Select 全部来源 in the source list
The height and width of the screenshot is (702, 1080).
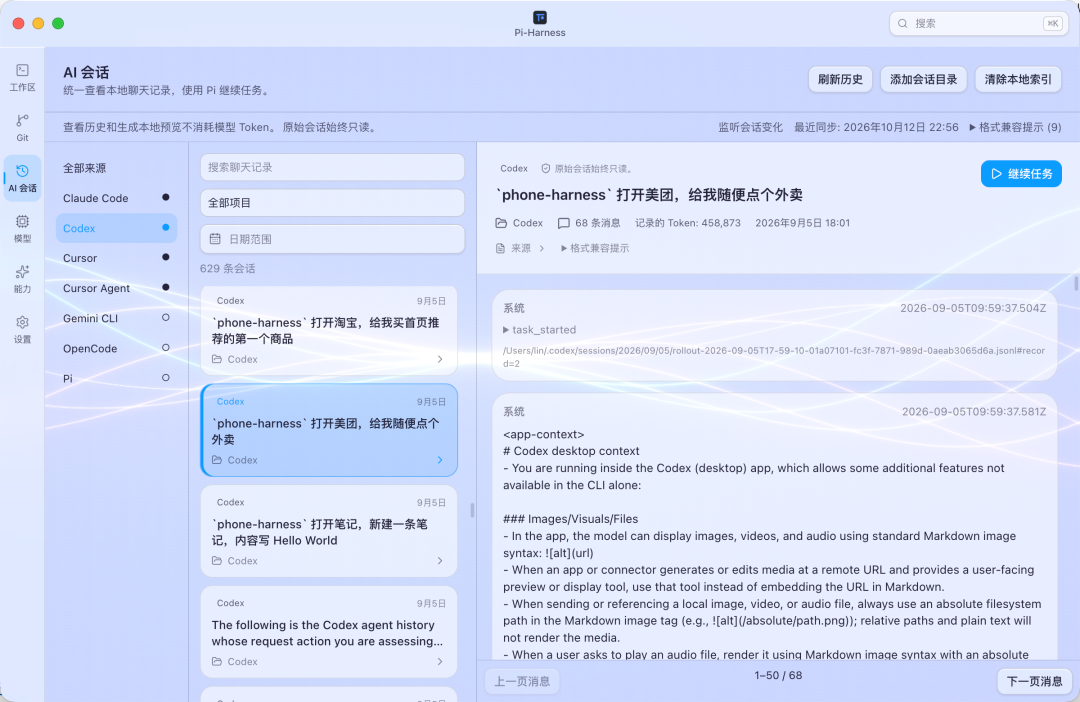116,168
